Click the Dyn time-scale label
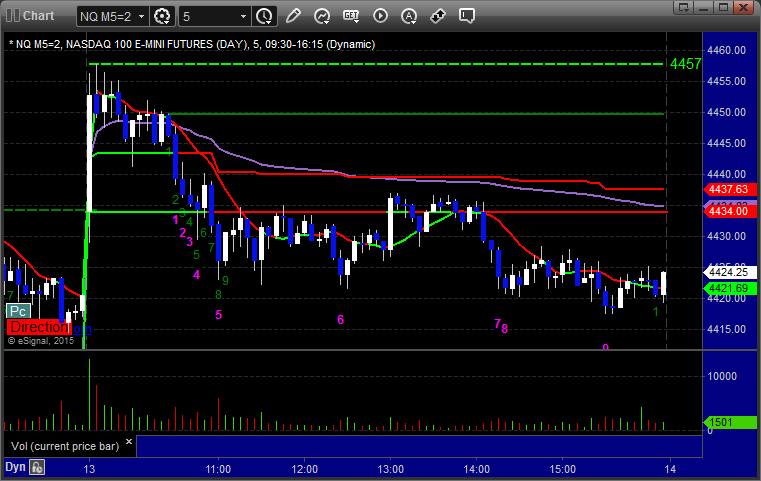The image size is (761, 481). [15, 467]
